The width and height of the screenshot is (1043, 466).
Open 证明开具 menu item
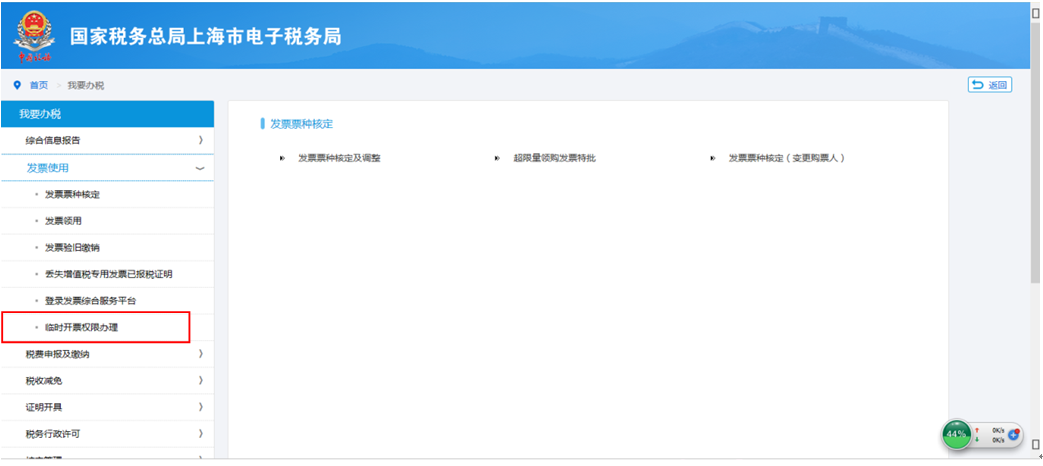[107, 407]
